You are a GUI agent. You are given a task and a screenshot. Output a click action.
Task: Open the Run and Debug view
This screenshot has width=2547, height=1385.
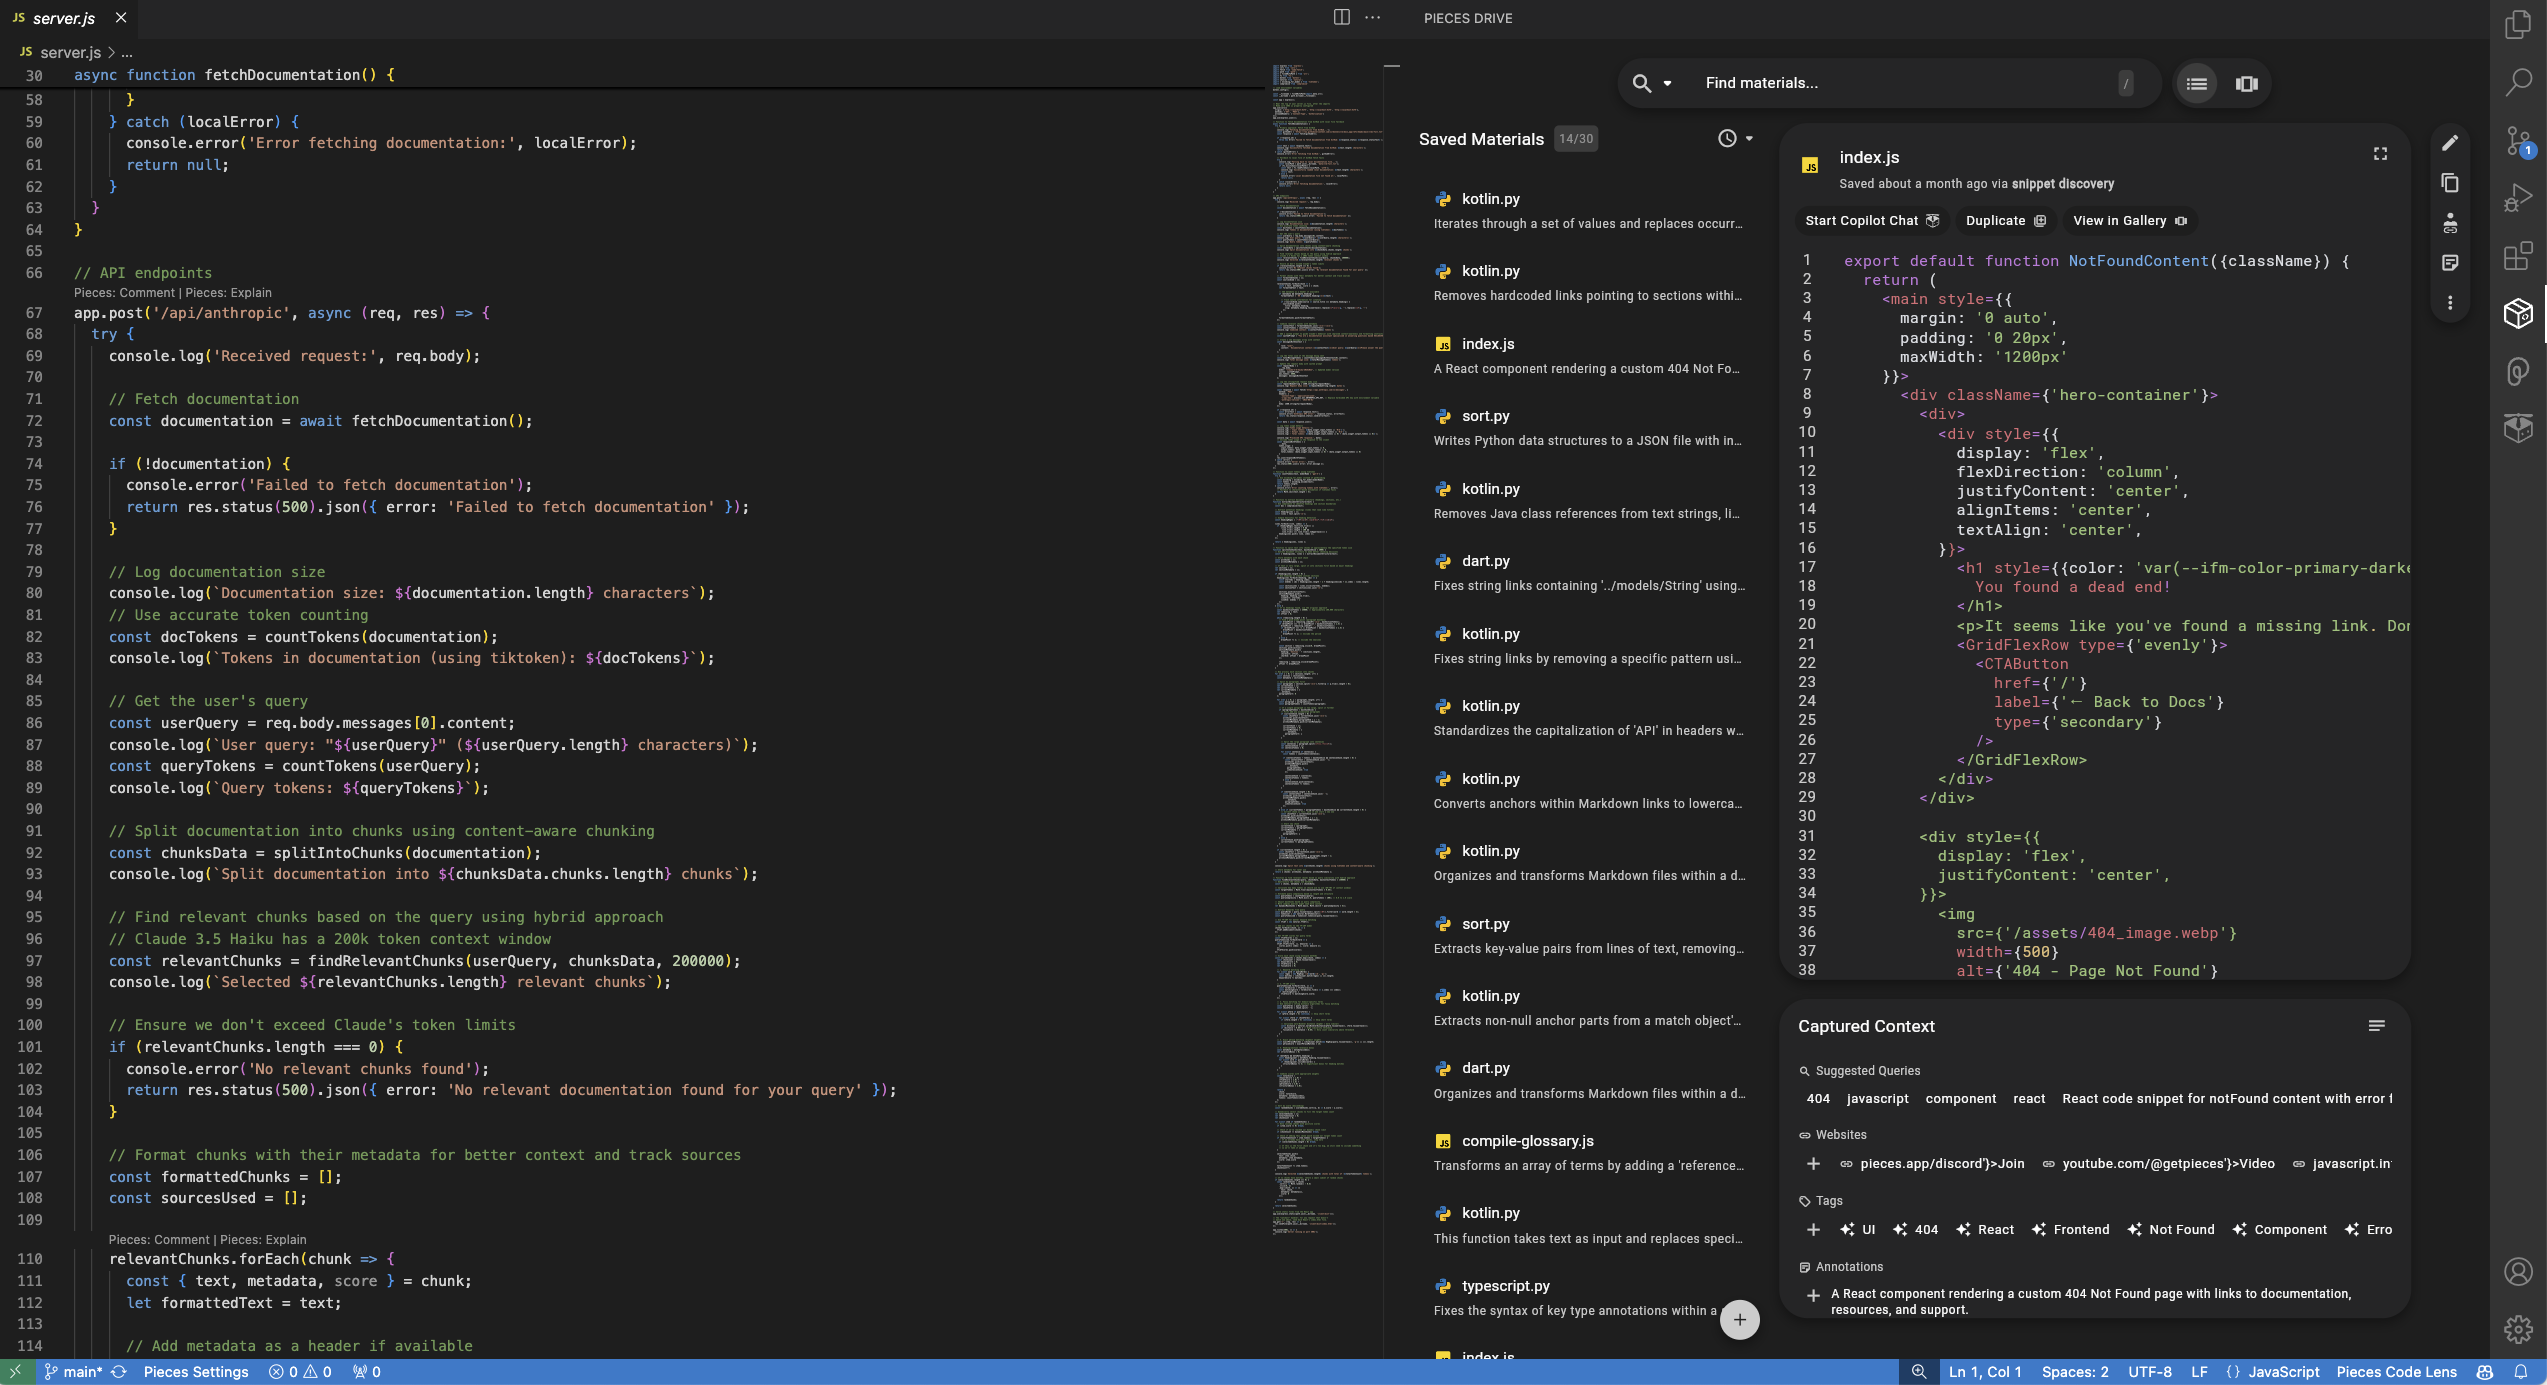click(x=2518, y=198)
